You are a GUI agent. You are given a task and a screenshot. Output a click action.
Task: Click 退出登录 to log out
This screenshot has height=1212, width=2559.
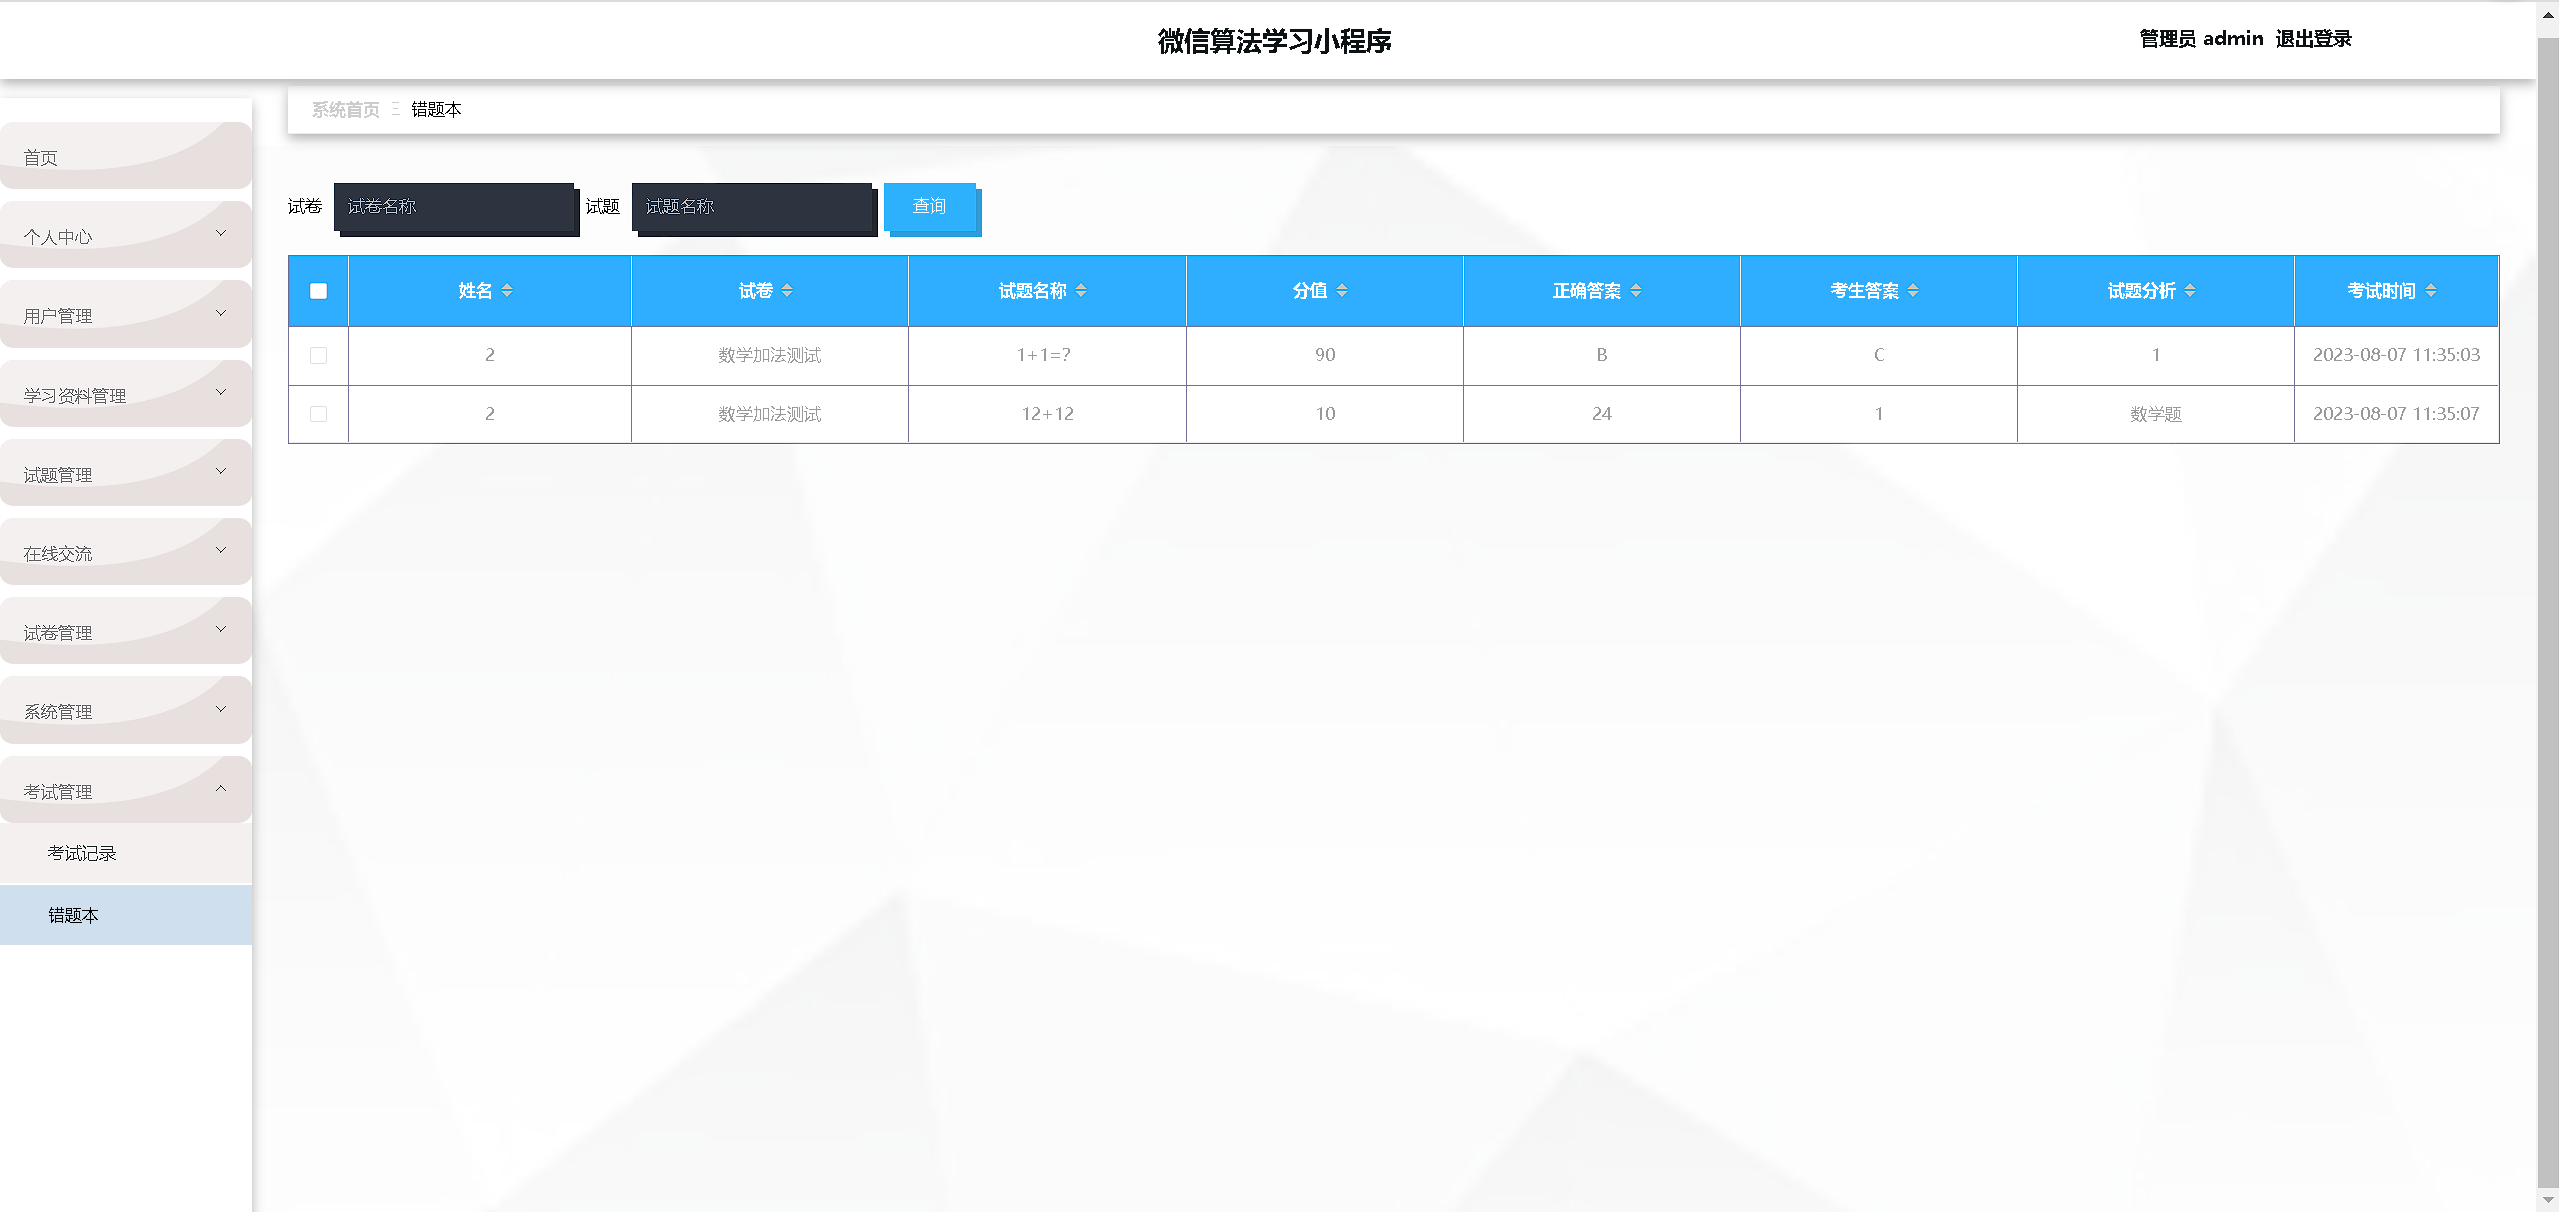tap(2313, 39)
